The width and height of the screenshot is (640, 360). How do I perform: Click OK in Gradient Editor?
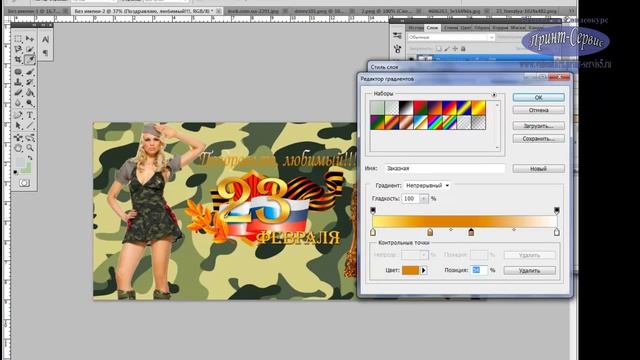coord(538,98)
